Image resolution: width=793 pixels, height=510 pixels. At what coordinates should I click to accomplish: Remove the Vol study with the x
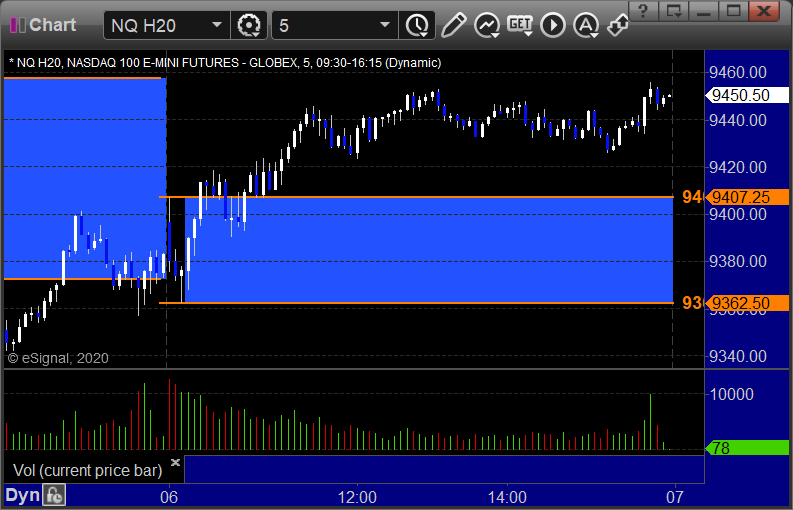175,462
